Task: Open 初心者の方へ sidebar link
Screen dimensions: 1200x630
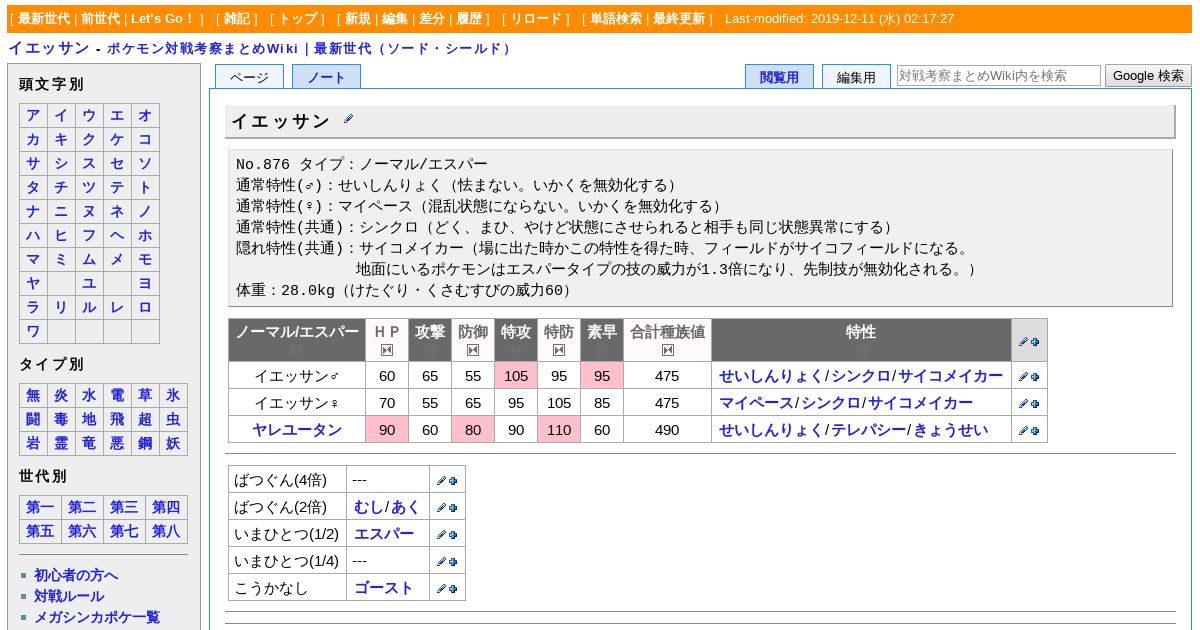Action: [76, 575]
